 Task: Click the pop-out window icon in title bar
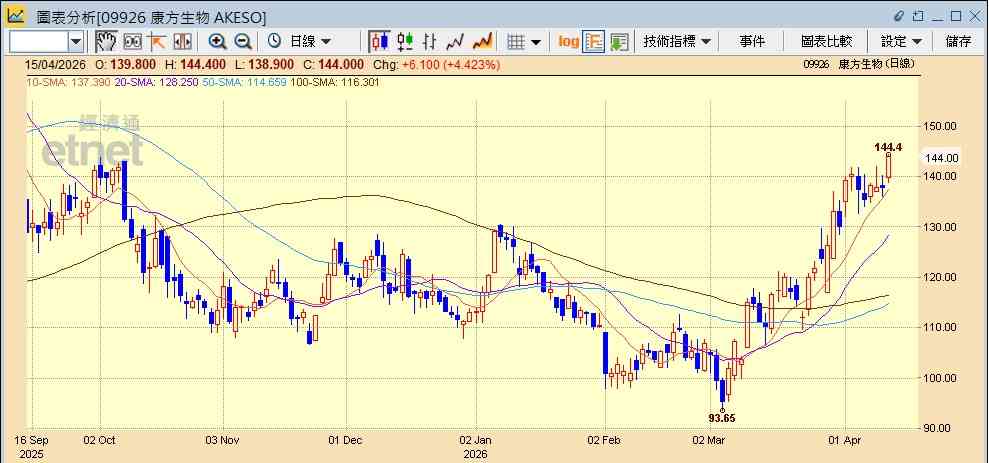click(918, 16)
